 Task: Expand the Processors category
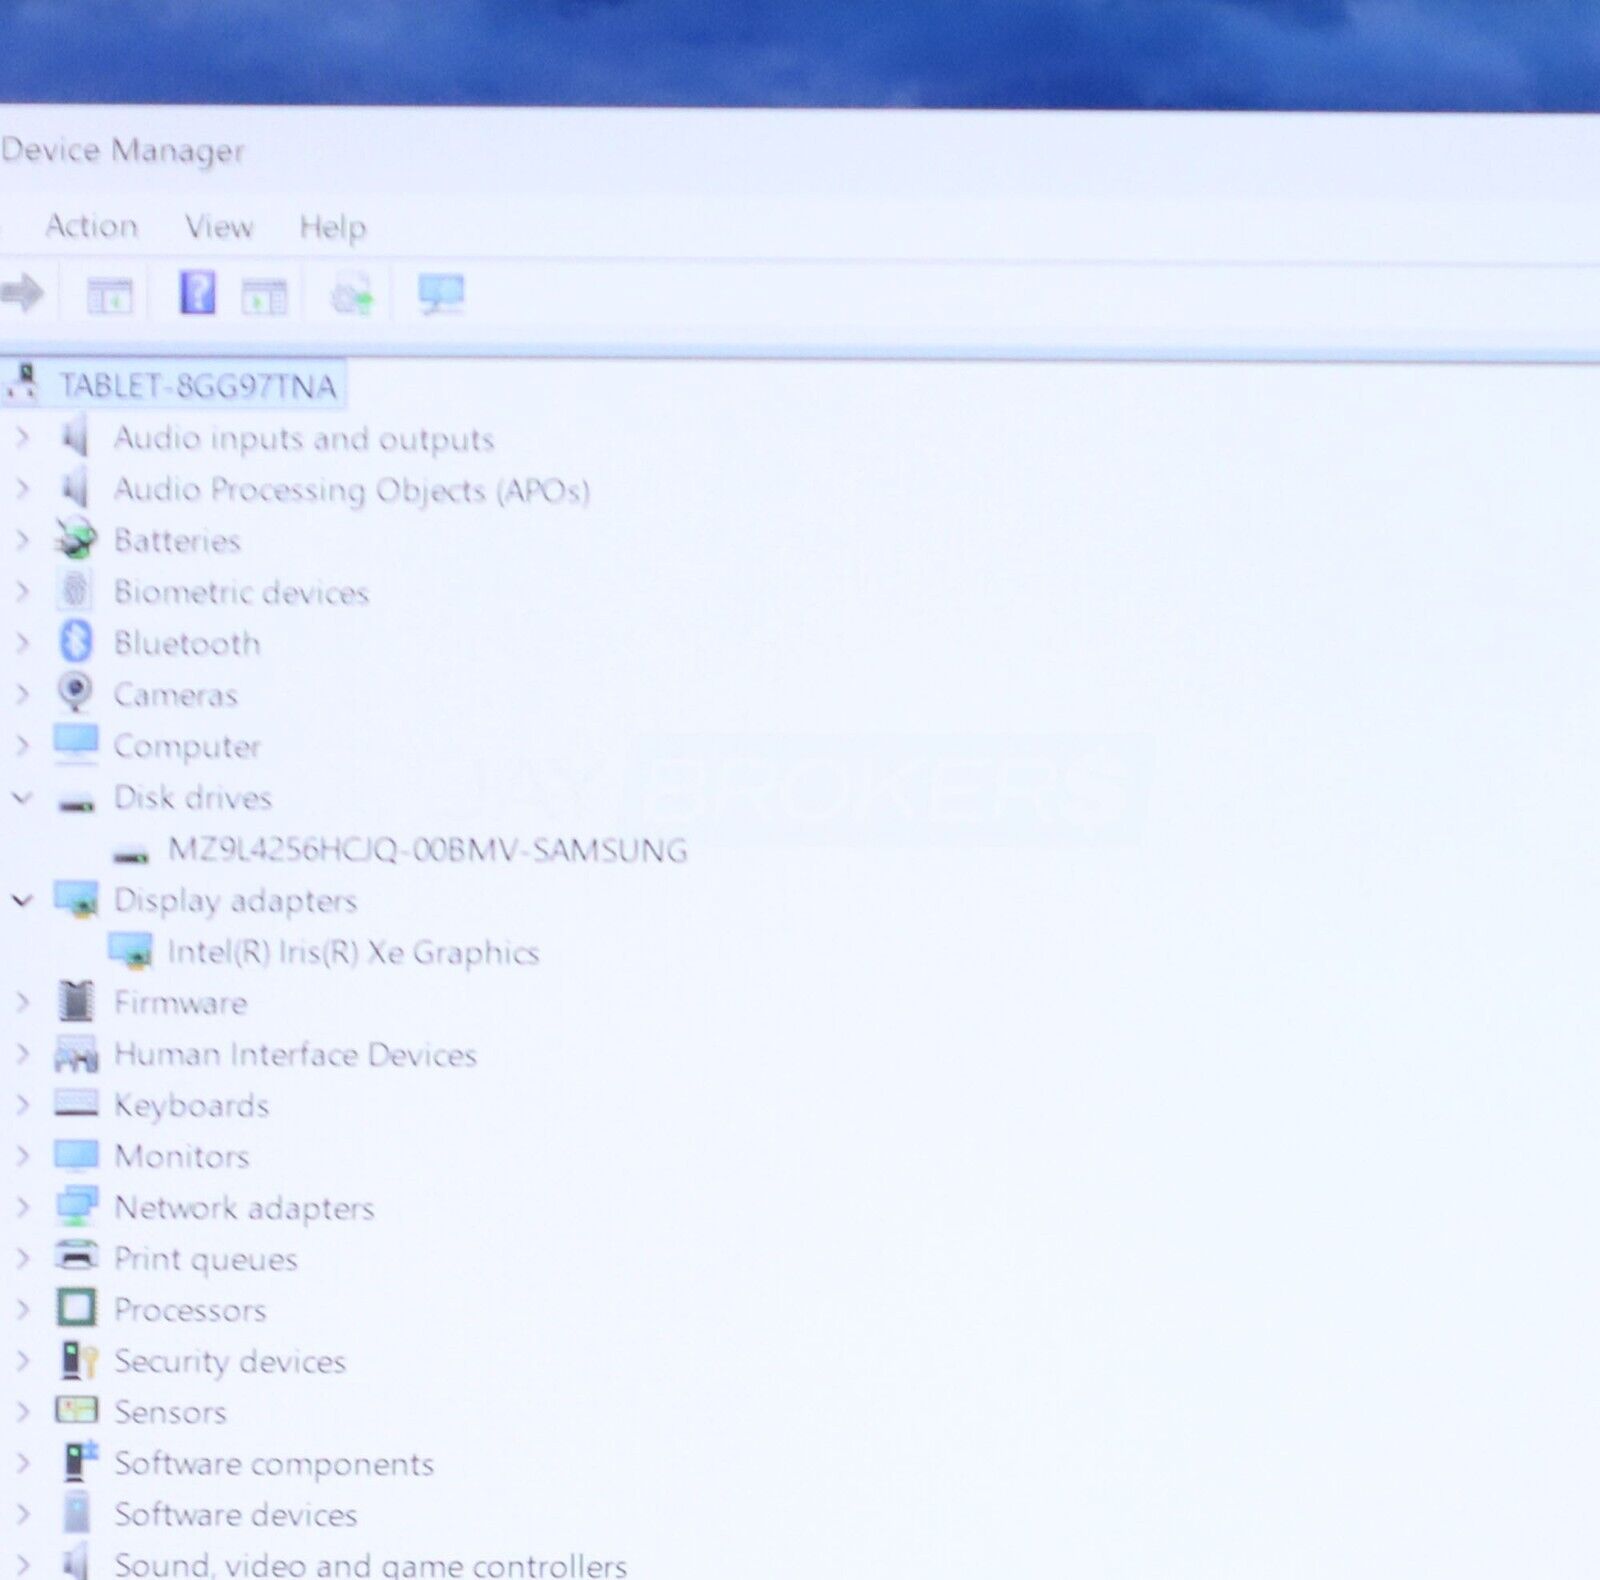point(22,1309)
